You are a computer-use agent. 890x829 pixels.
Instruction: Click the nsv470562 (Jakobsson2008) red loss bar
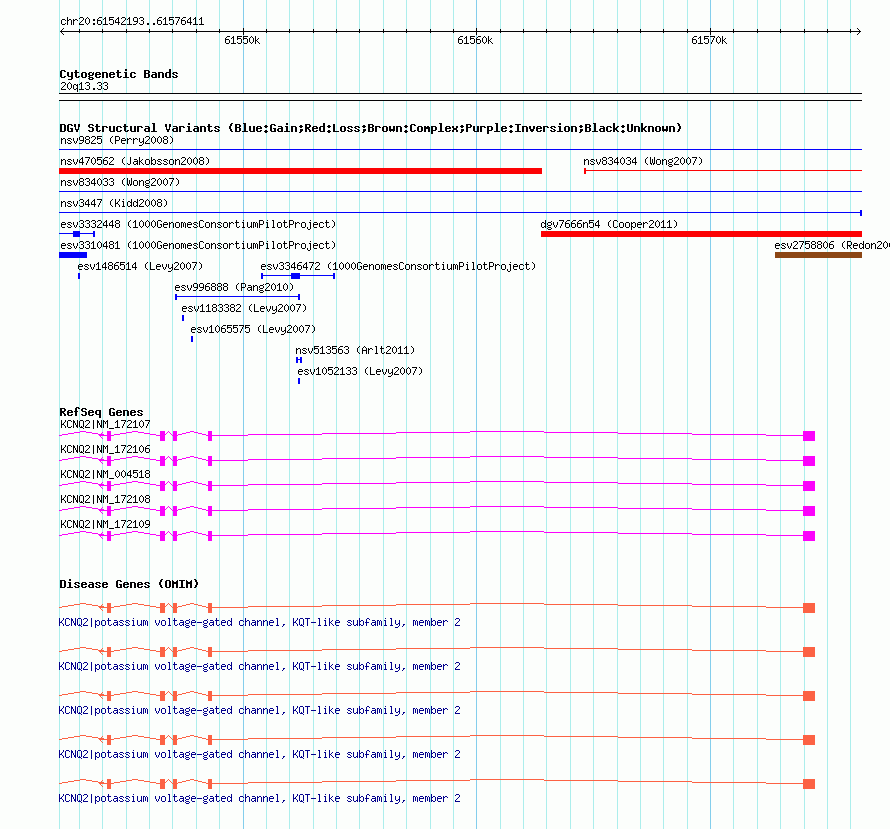[x=300, y=171]
